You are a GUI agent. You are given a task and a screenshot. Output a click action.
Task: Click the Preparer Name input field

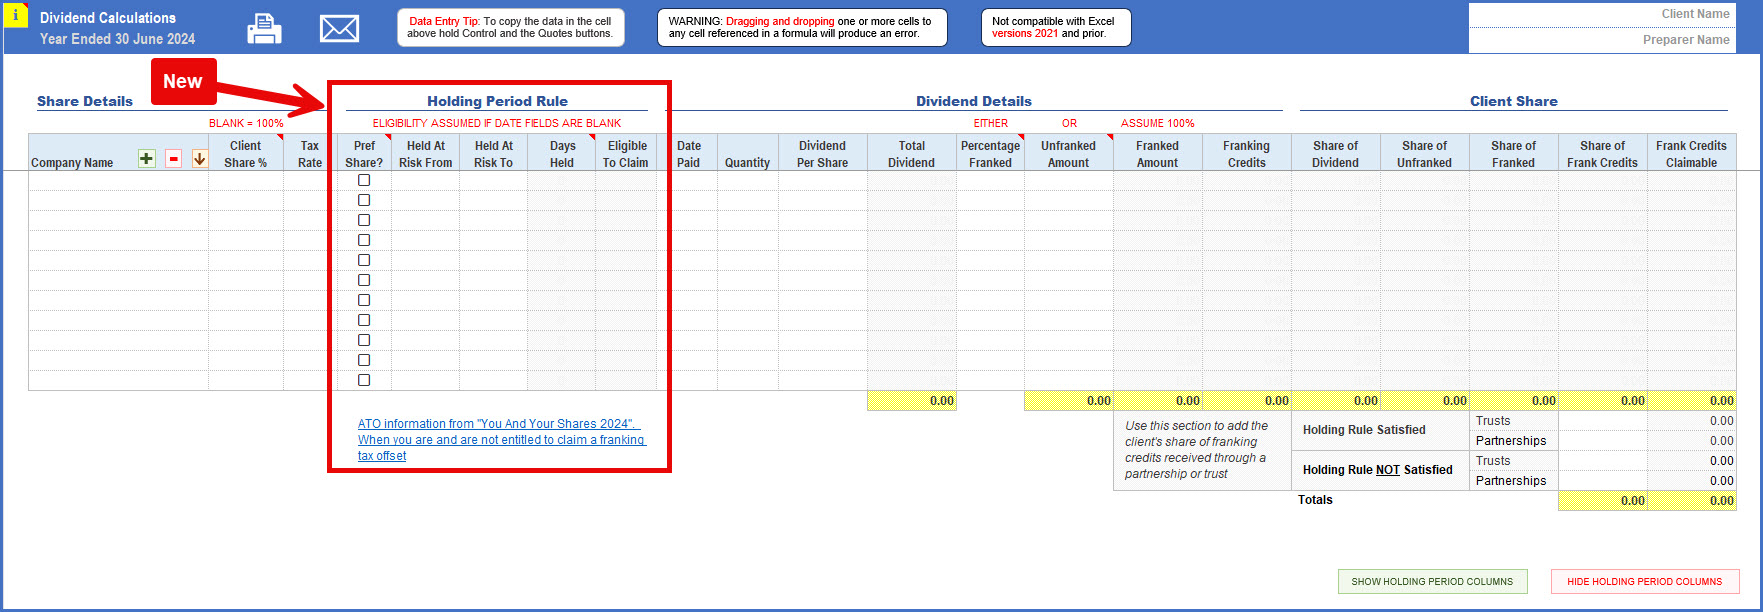pyautogui.click(x=1601, y=40)
